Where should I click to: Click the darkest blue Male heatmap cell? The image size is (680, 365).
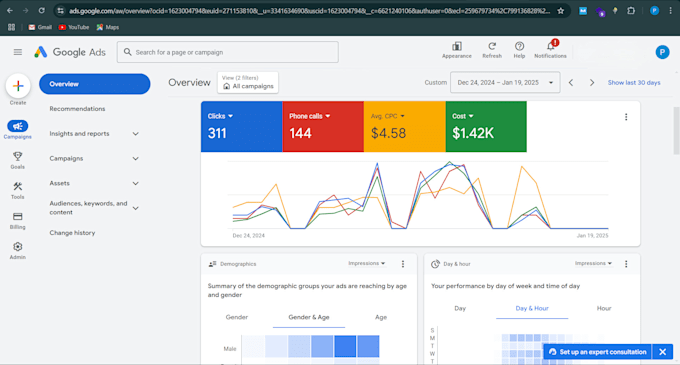tap(345, 347)
